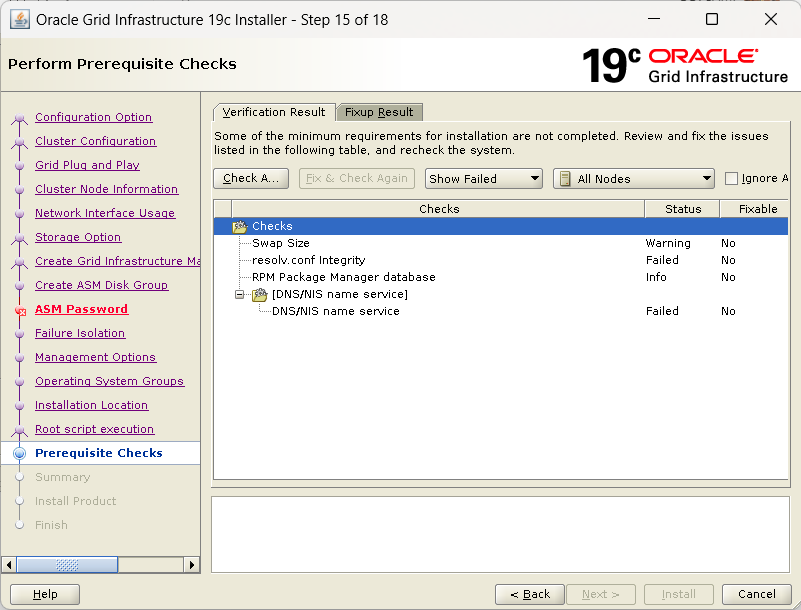The width and height of the screenshot is (801, 610).
Task: Click the server icon in All Nodes dropdown
Action: (x=565, y=179)
